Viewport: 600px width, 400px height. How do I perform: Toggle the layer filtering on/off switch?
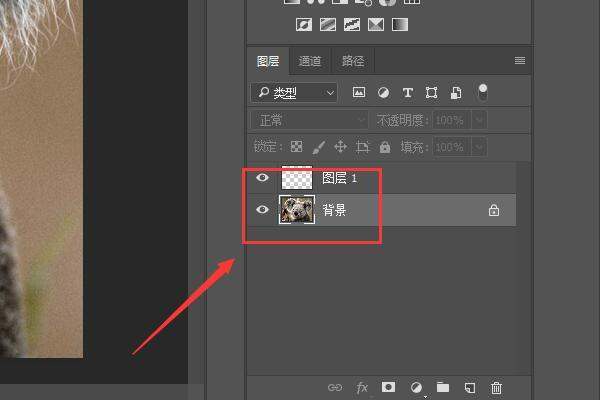[482, 92]
